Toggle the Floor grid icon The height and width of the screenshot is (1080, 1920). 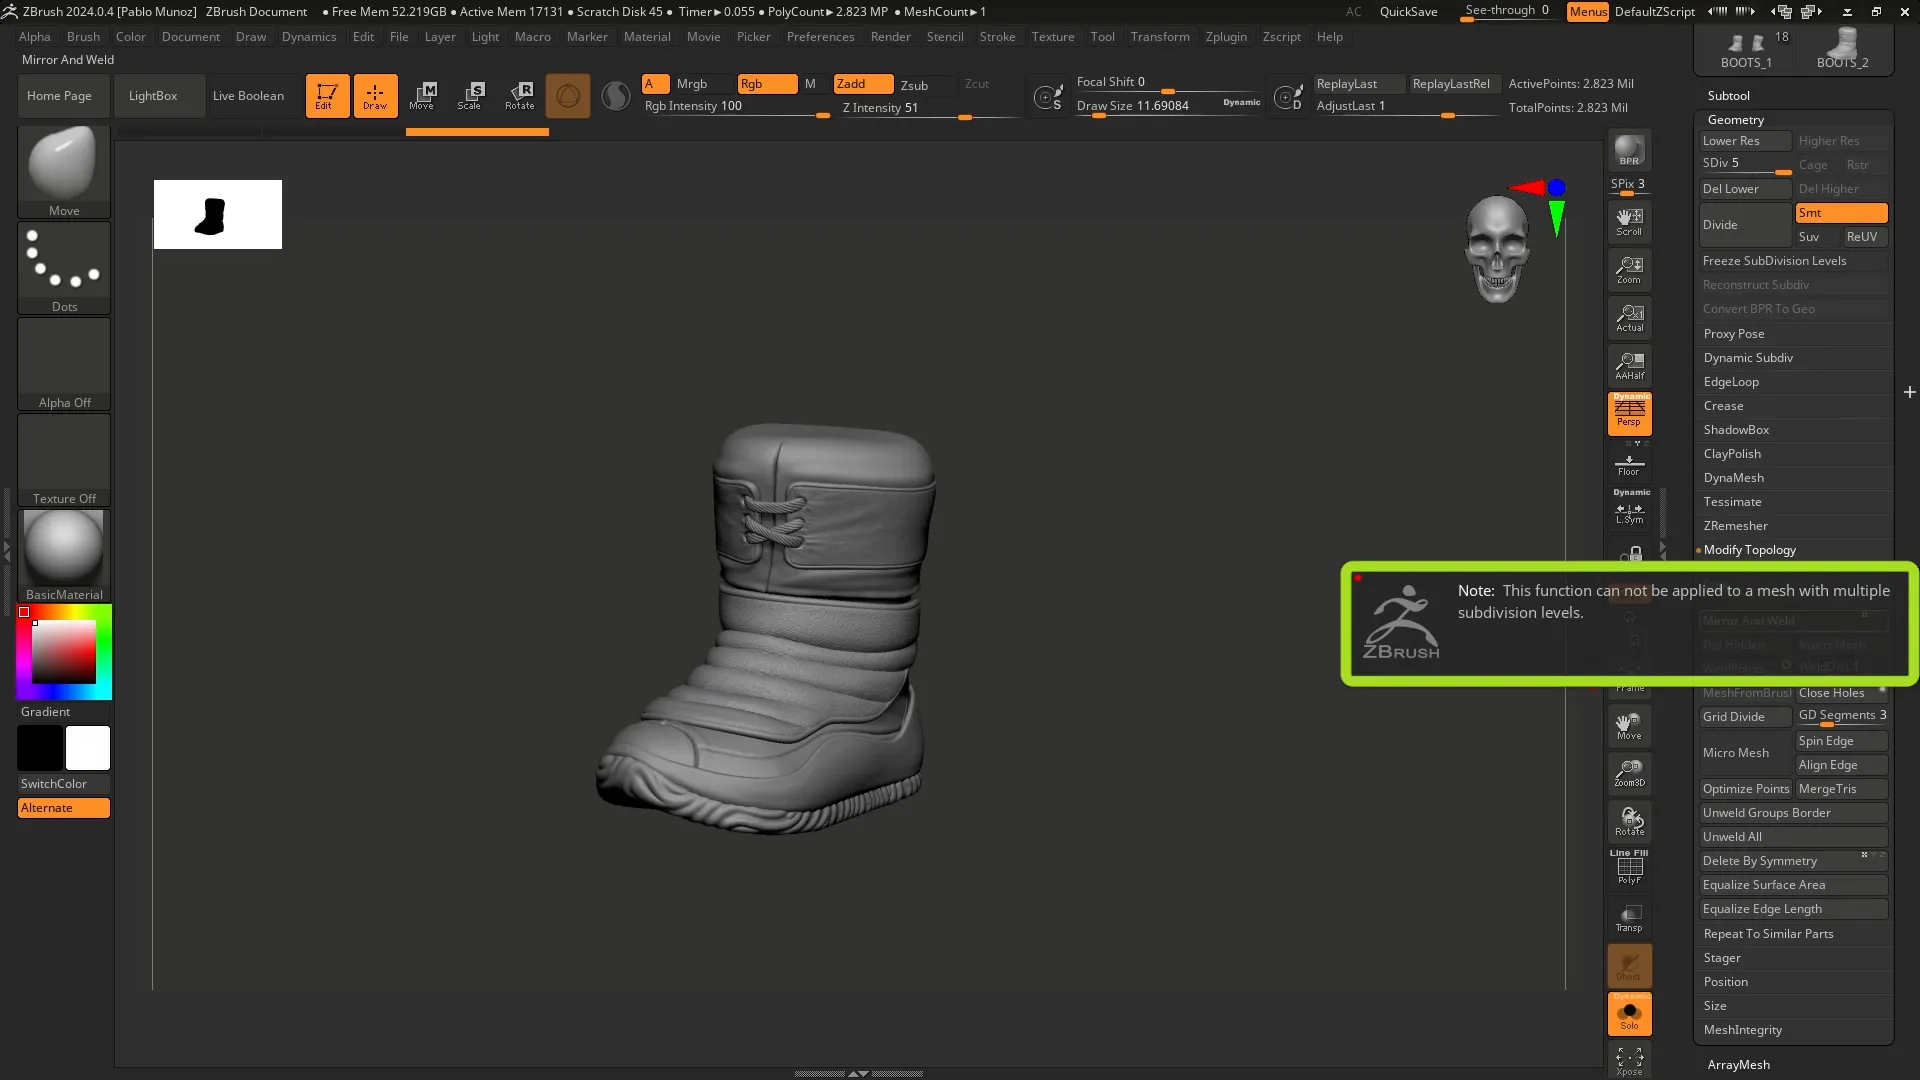pyautogui.click(x=1629, y=464)
